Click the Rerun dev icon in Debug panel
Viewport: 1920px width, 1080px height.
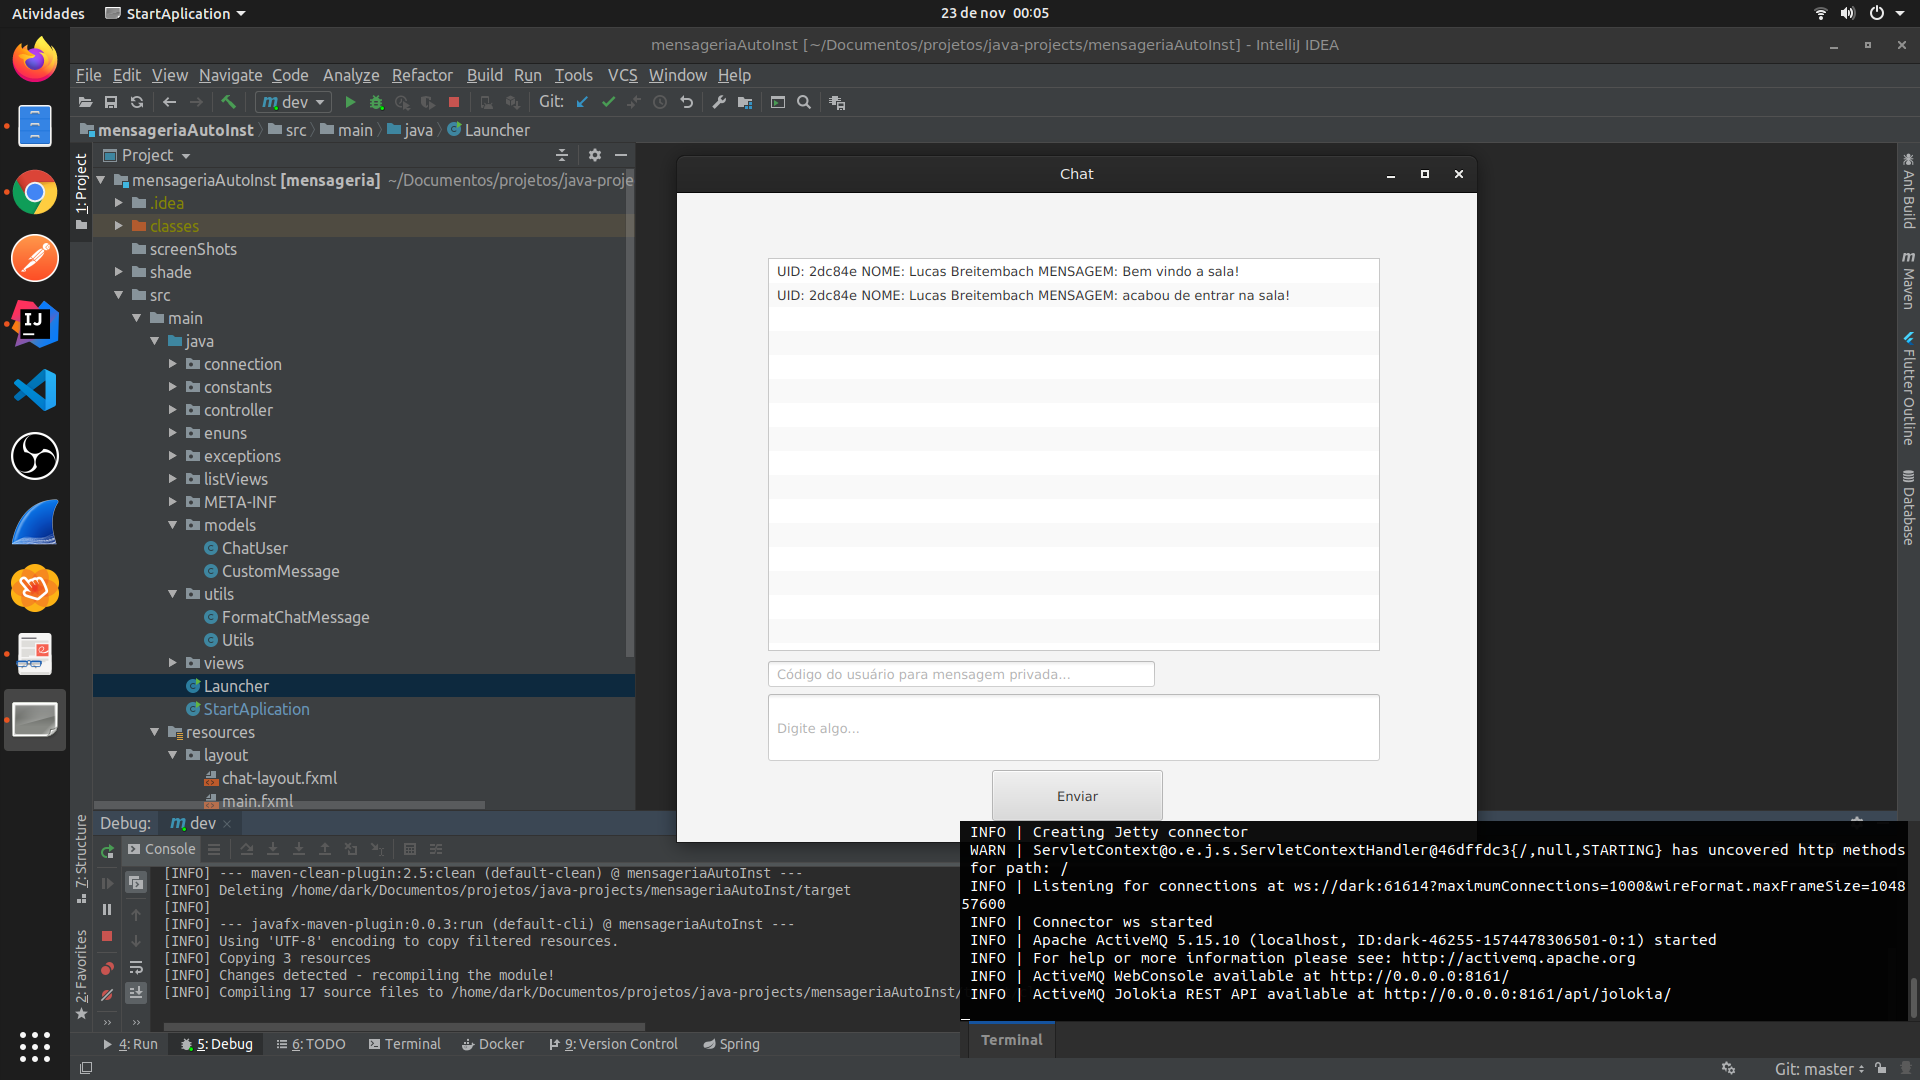(x=107, y=852)
